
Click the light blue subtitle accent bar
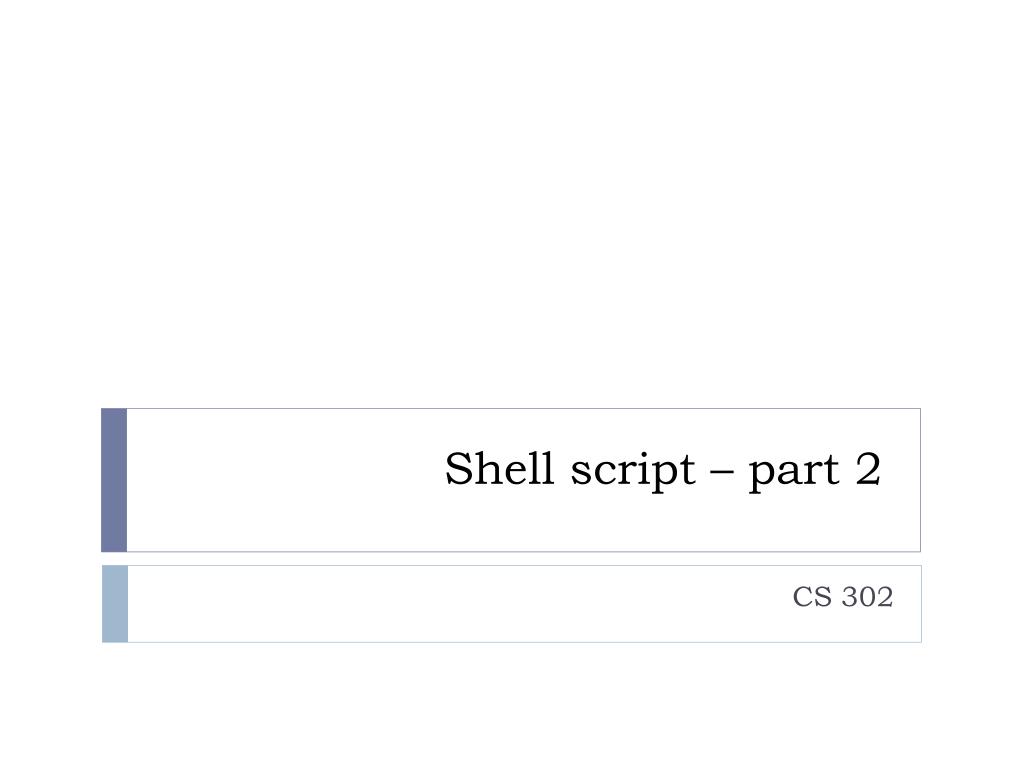coord(115,604)
